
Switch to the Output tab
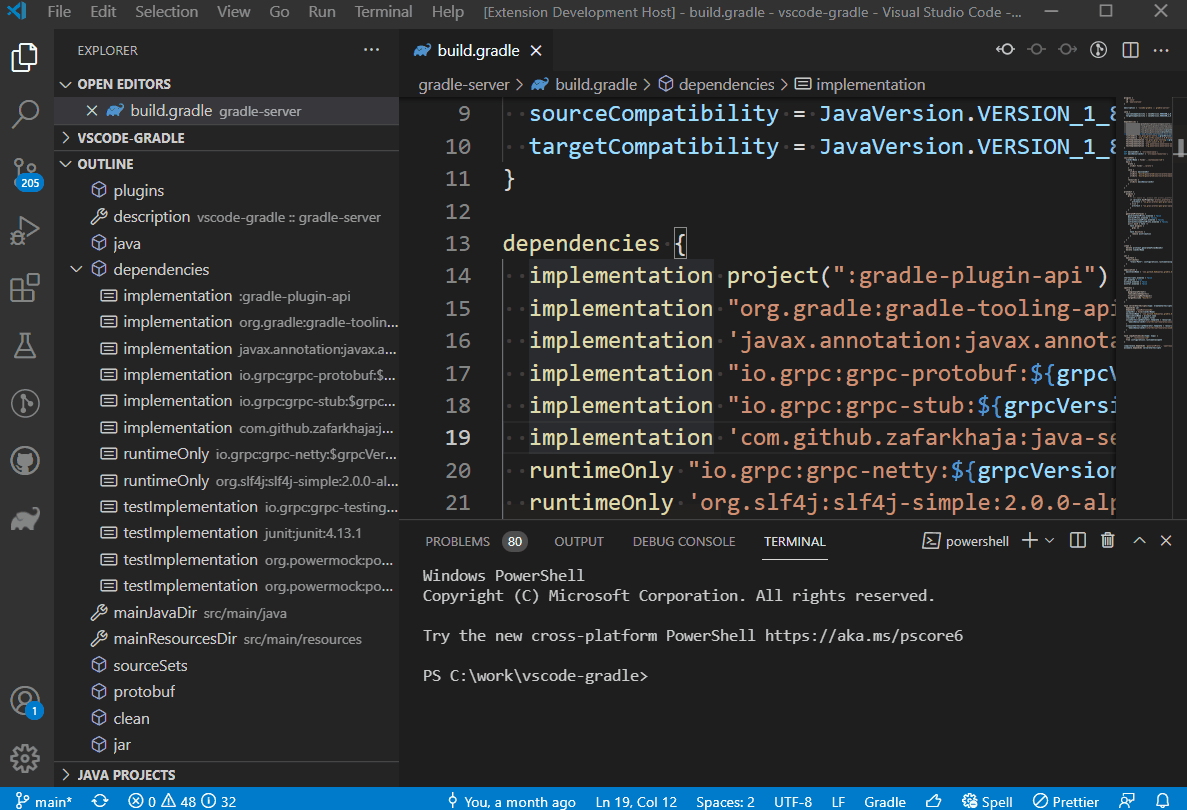[579, 541]
